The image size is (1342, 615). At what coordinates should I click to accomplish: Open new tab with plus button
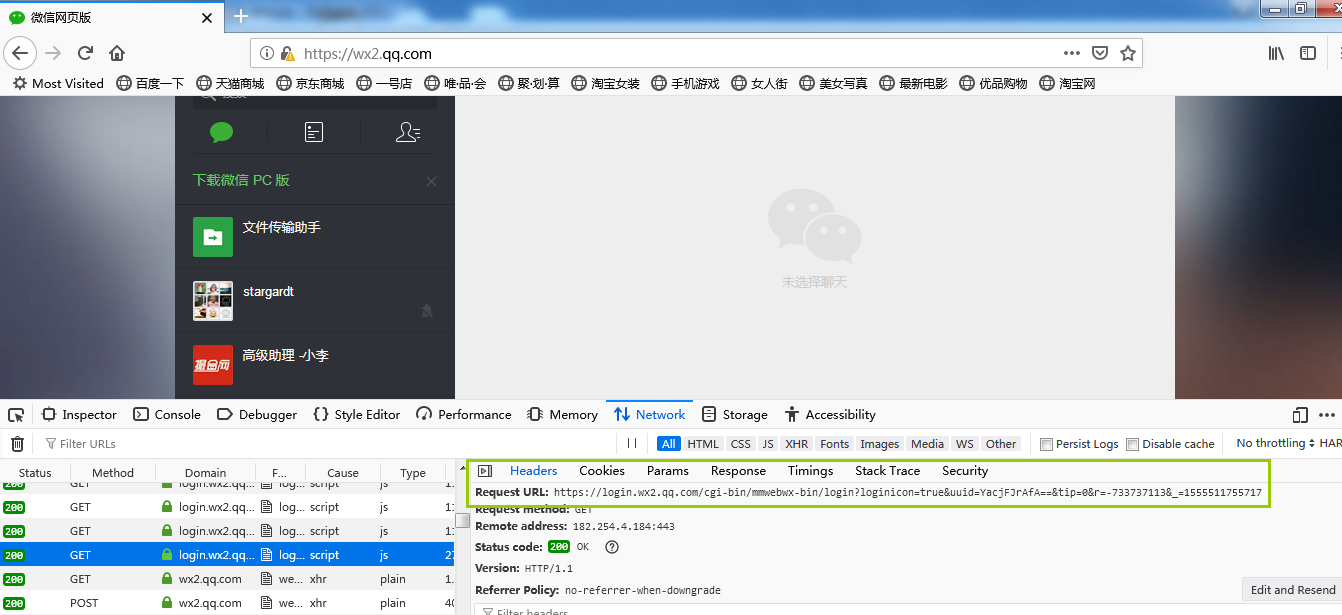point(240,16)
